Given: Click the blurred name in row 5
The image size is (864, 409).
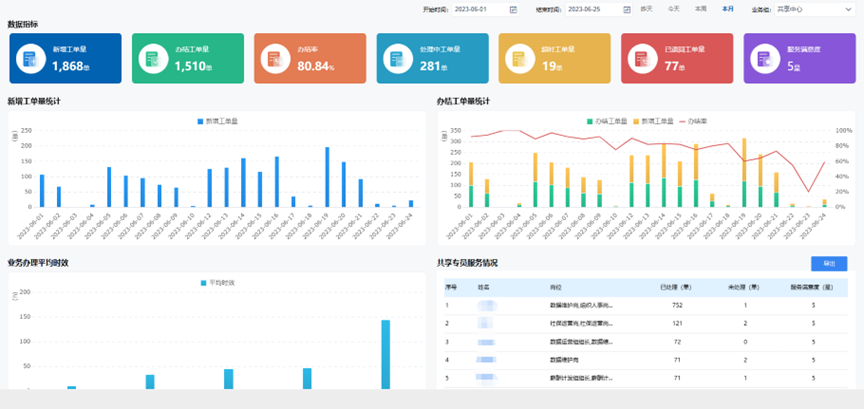Looking at the screenshot, I should click(487, 378).
